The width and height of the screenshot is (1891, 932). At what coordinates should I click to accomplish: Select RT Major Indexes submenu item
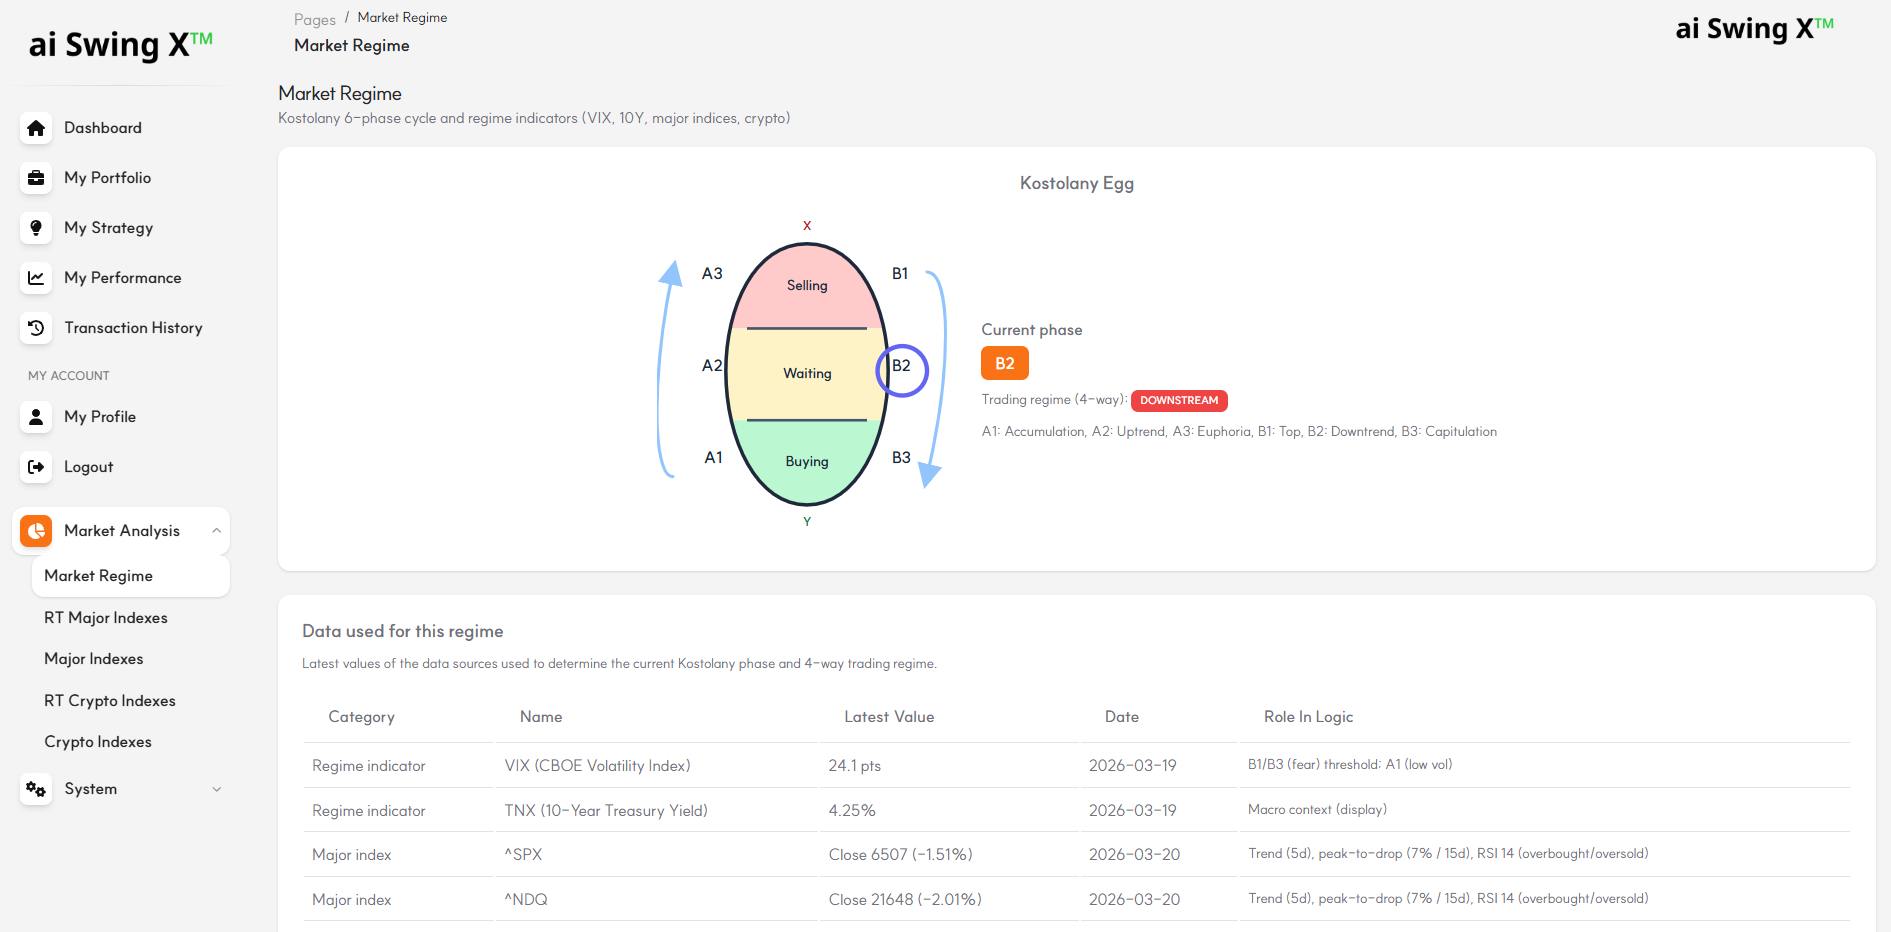click(106, 618)
